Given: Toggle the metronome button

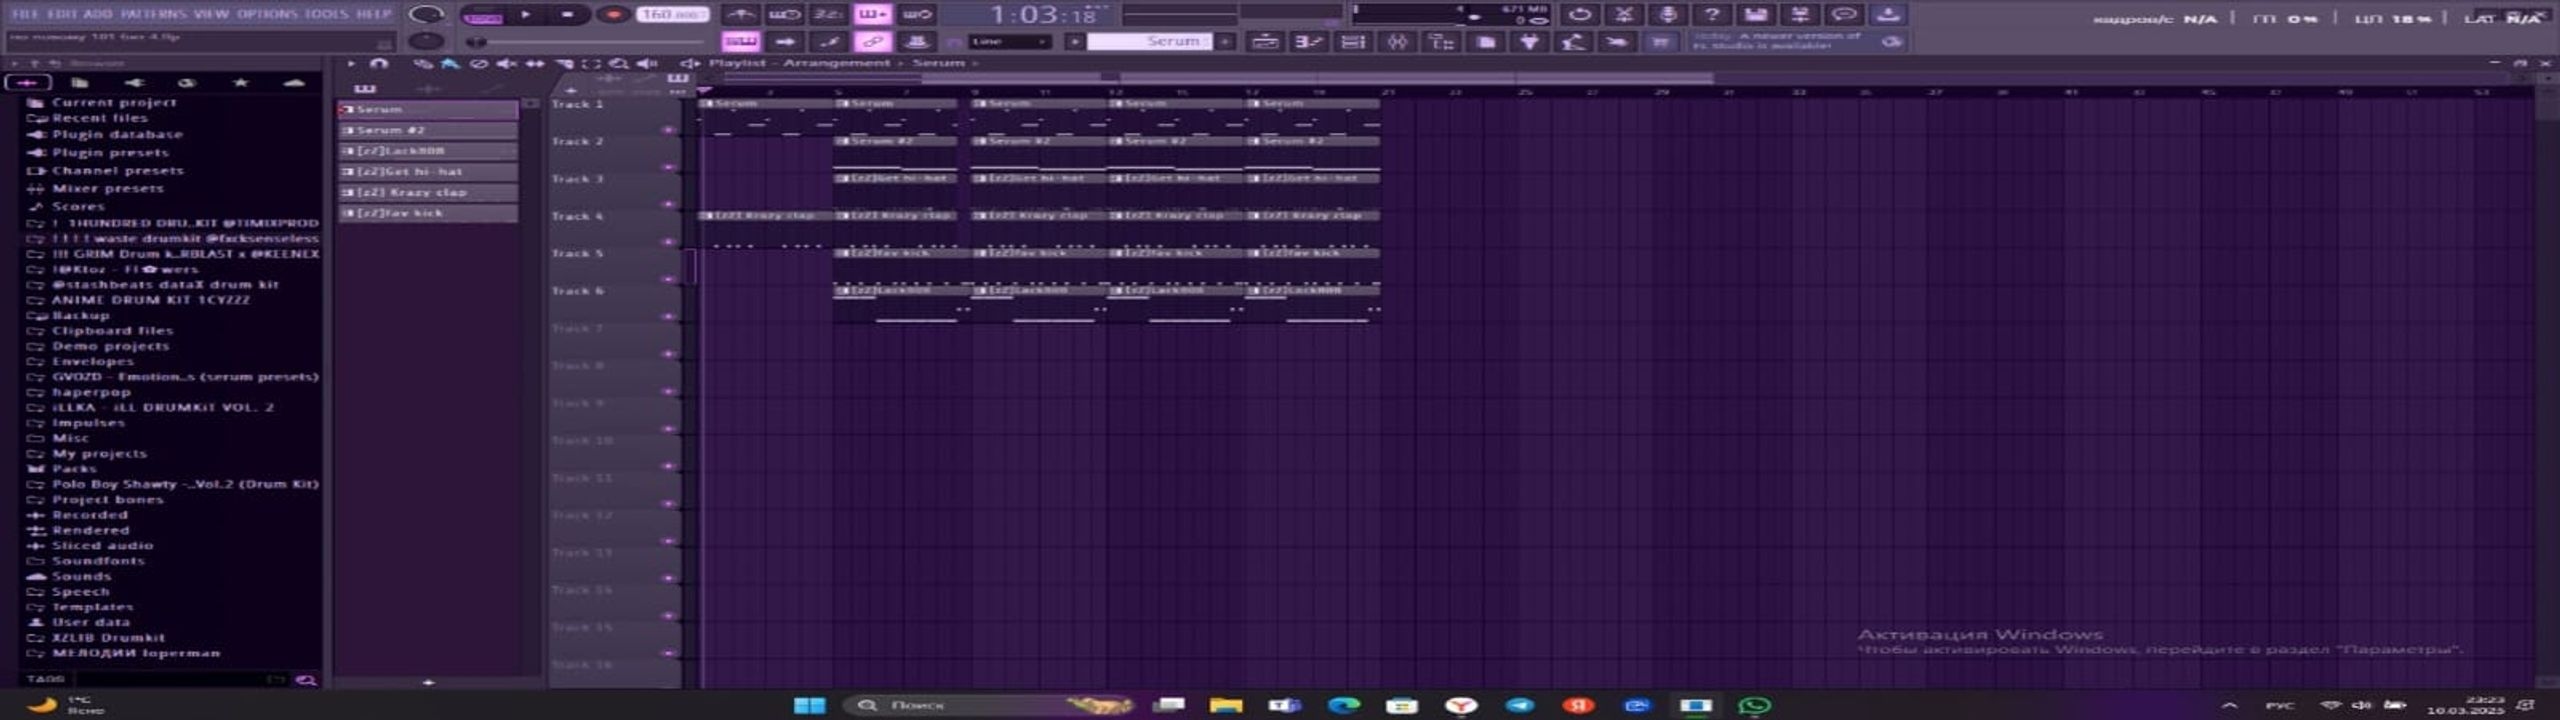Looking at the screenshot, I should [x=740, y=14].
